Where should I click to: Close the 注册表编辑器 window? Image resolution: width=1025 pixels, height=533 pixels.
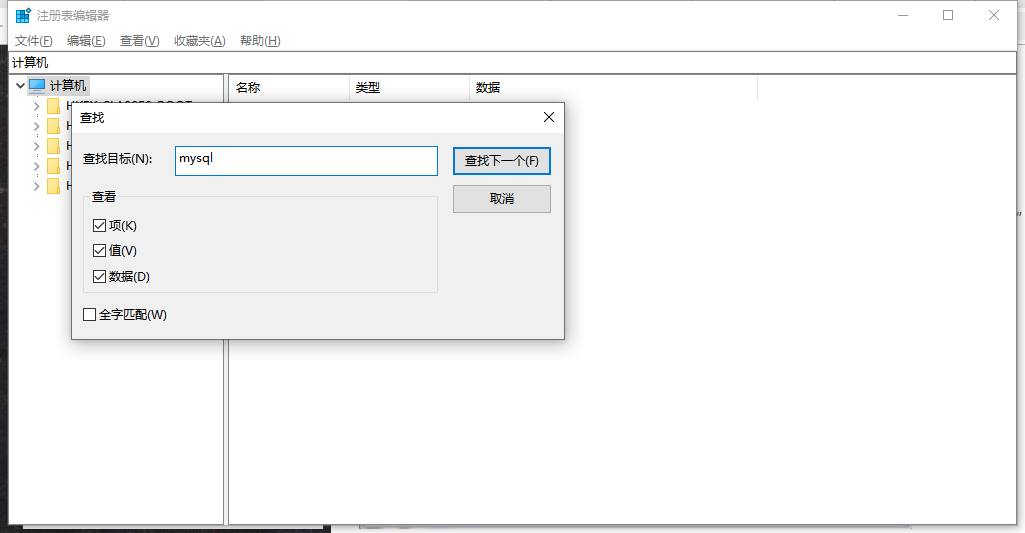[x=994, y=15]
